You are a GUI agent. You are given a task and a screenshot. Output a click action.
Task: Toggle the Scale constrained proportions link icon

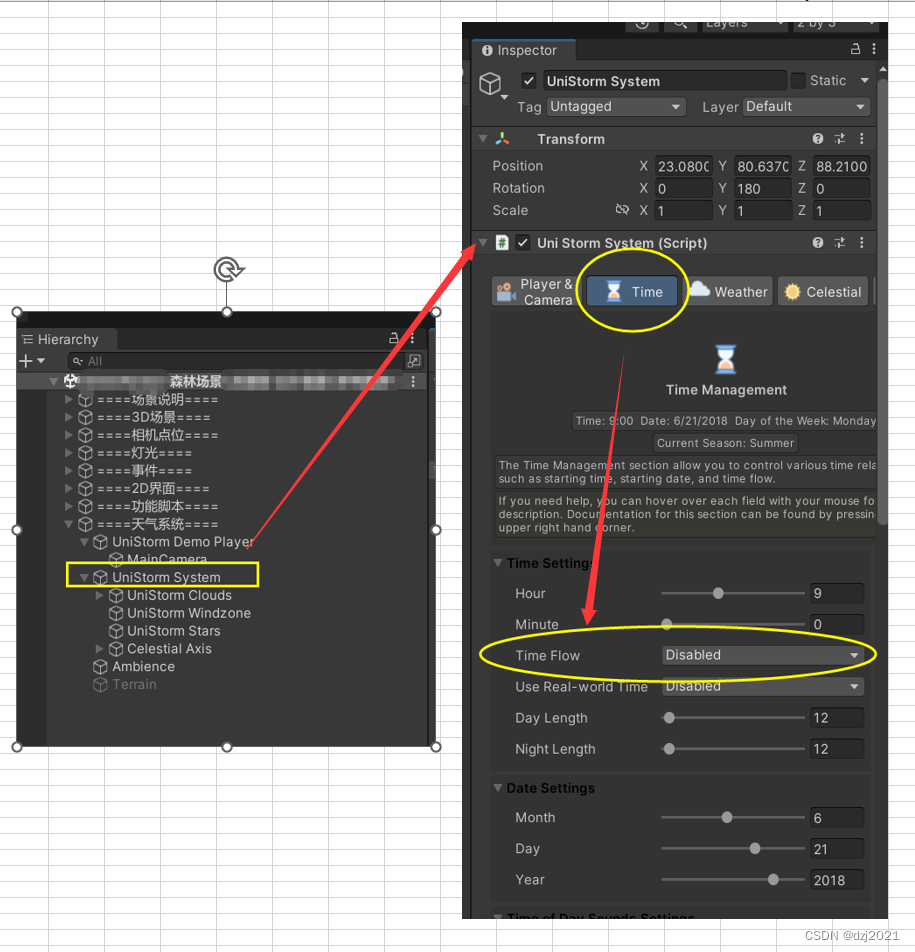(622, 209)
